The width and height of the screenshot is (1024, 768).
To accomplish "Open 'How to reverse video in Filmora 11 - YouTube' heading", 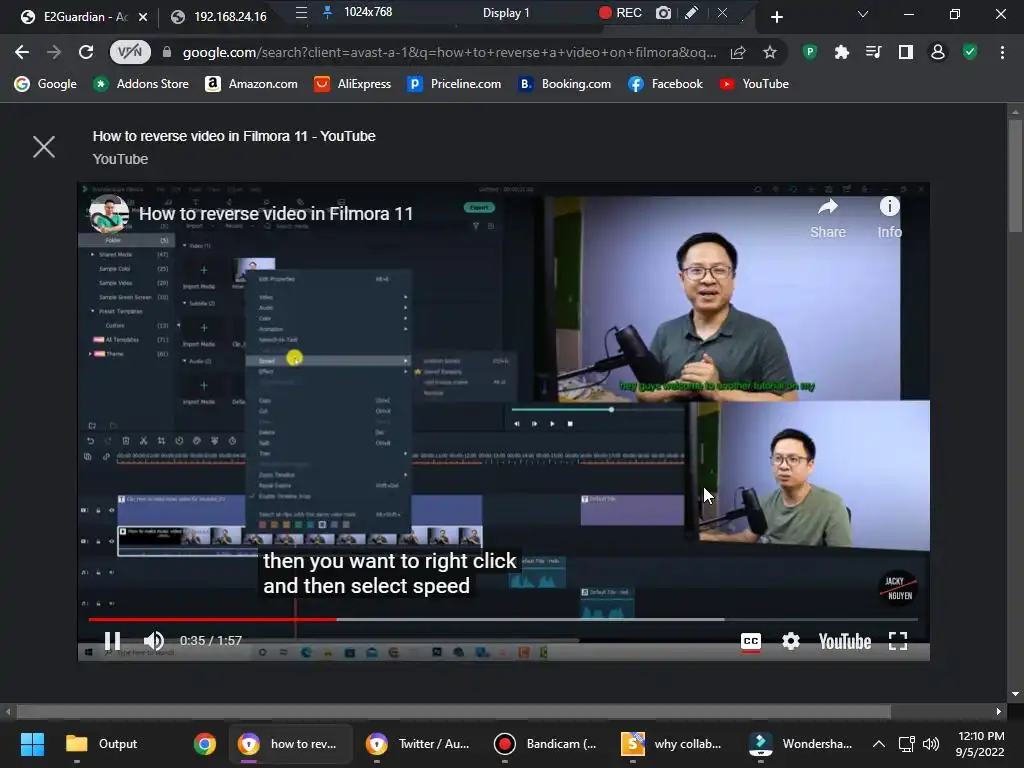I will [234, 136].
